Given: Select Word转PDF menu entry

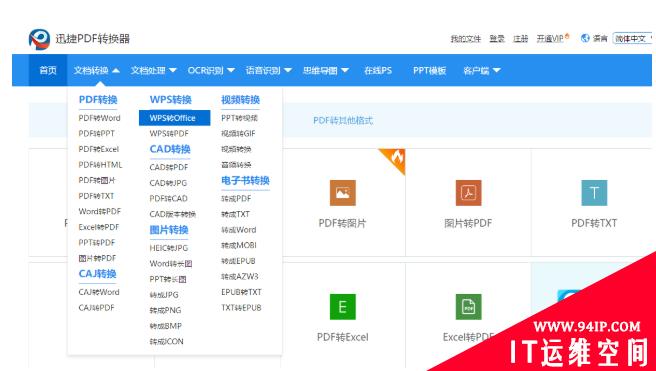Looking at the screenshot, I should [100, 211].
